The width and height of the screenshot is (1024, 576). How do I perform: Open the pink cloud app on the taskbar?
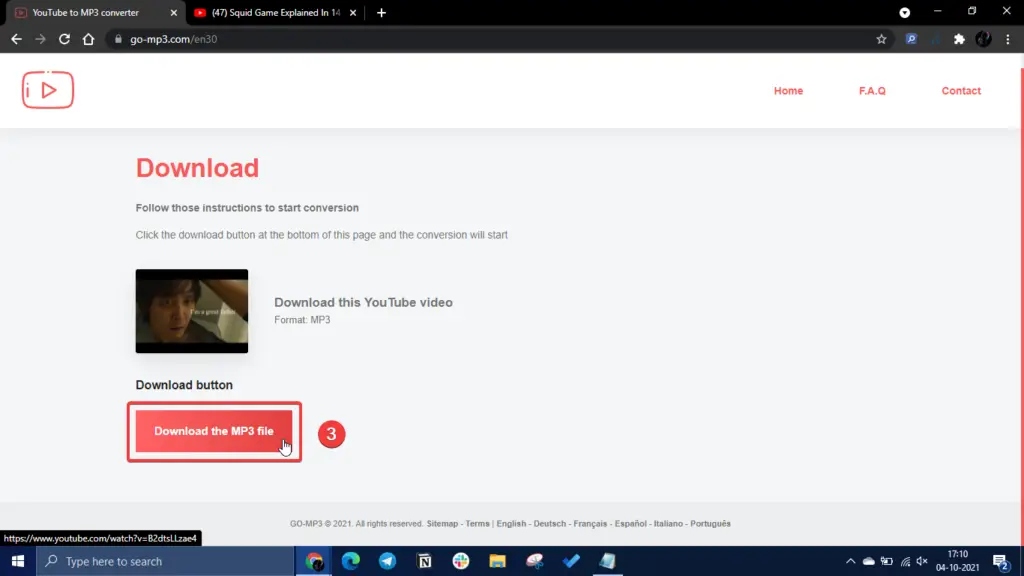[x=534, y=561]
